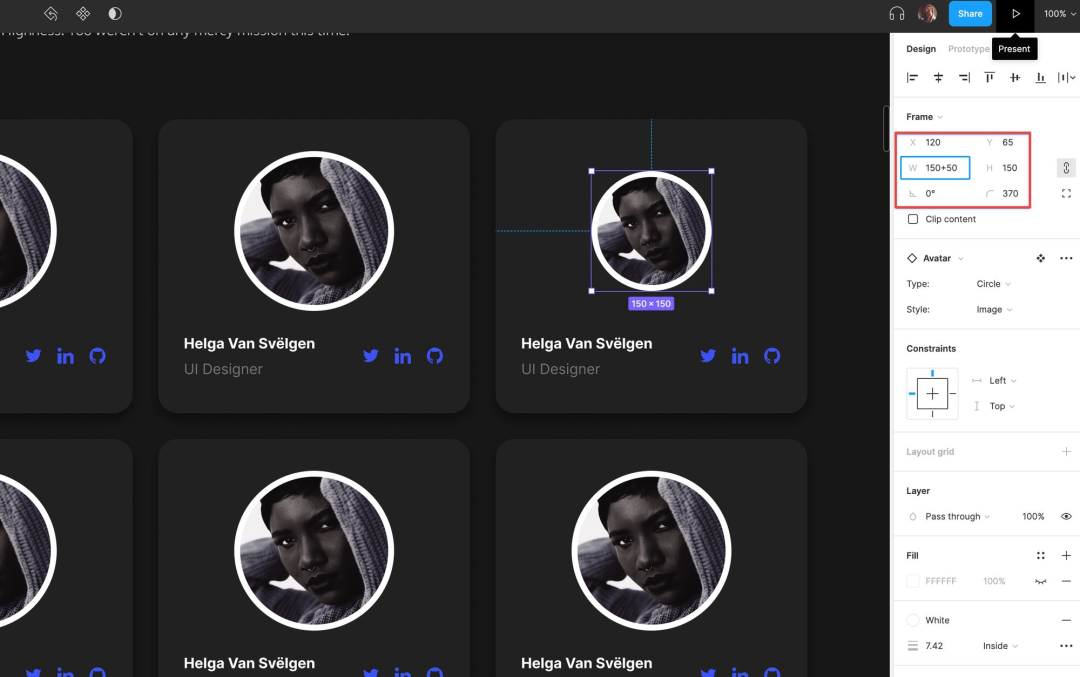Open the Type dropdown showing Circle
Screen dimensions: 1080x677
993,284
